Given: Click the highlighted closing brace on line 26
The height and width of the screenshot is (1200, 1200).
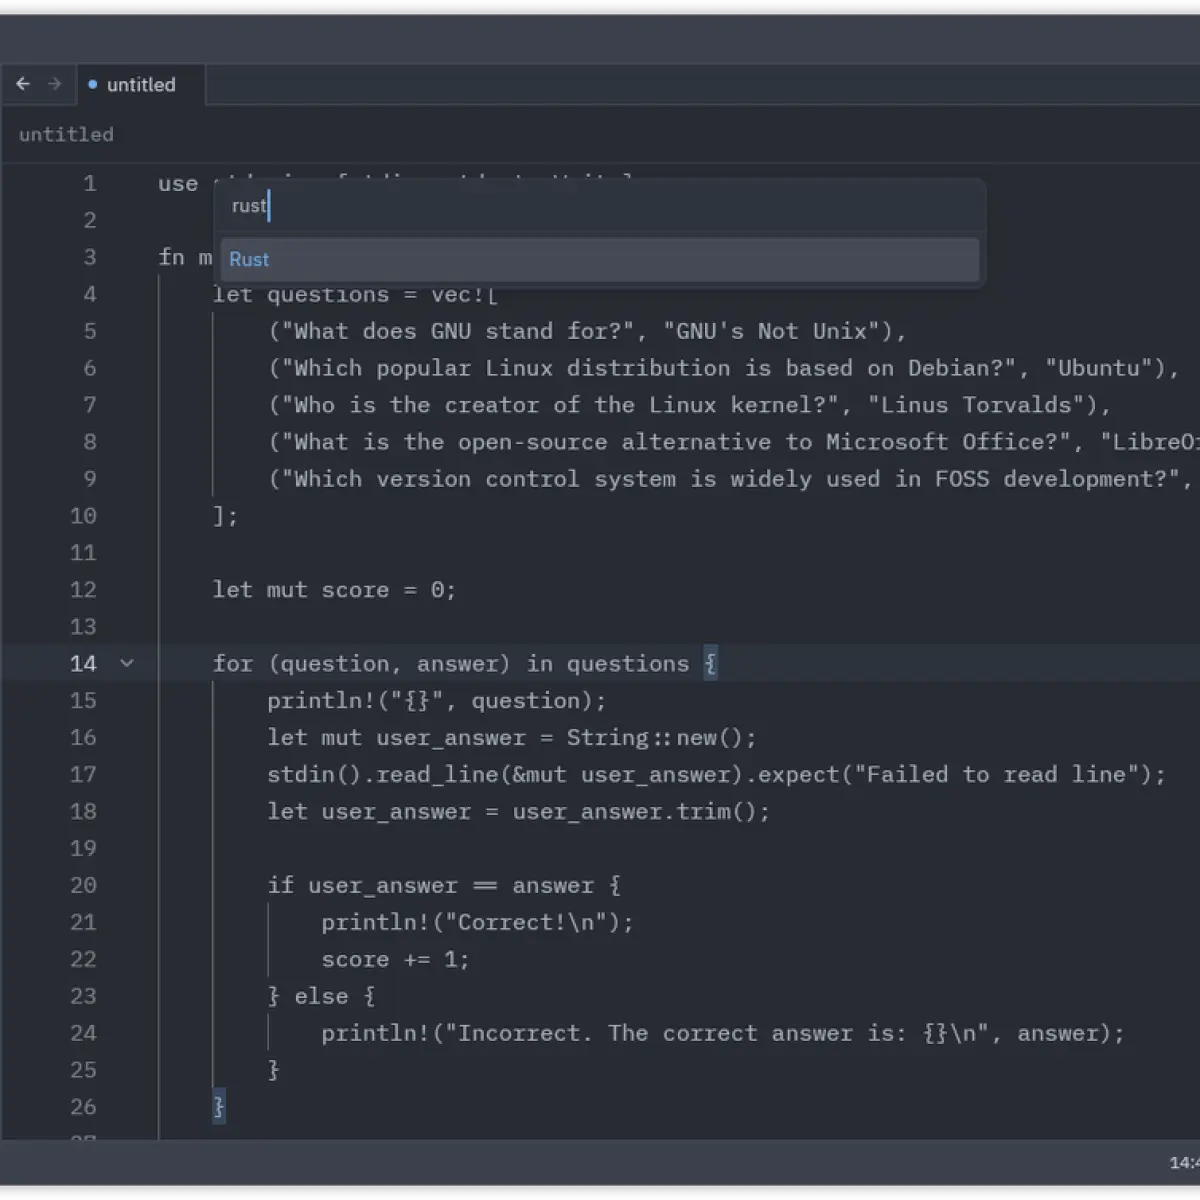Looking at the screenshot, I should [x=219, y=1107].
